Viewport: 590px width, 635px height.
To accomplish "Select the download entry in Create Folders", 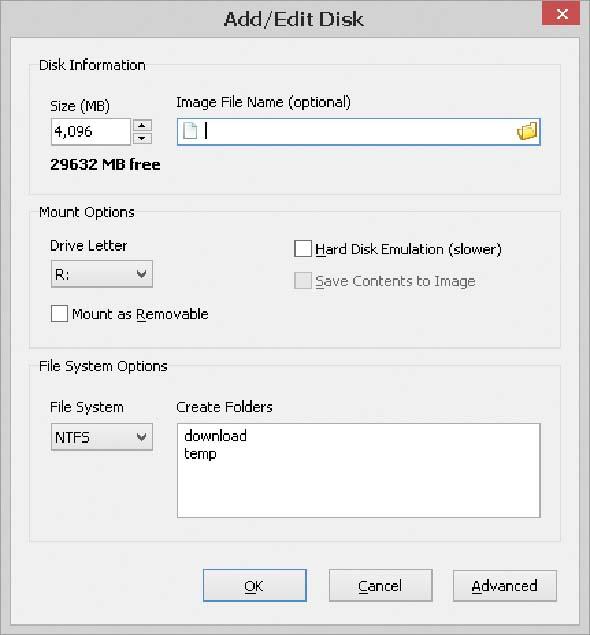I will (215, 436).
